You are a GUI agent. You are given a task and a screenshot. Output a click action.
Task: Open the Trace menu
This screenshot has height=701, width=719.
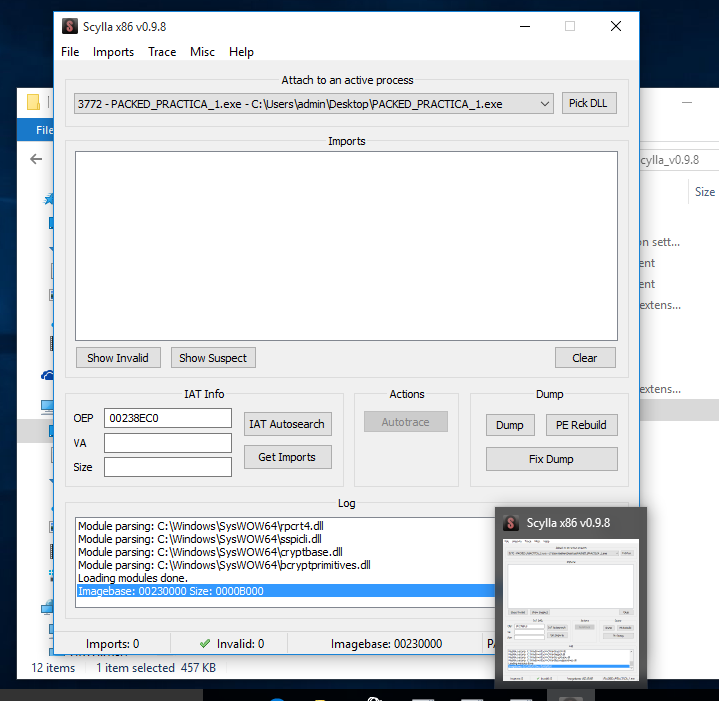[x=162, y=52]
